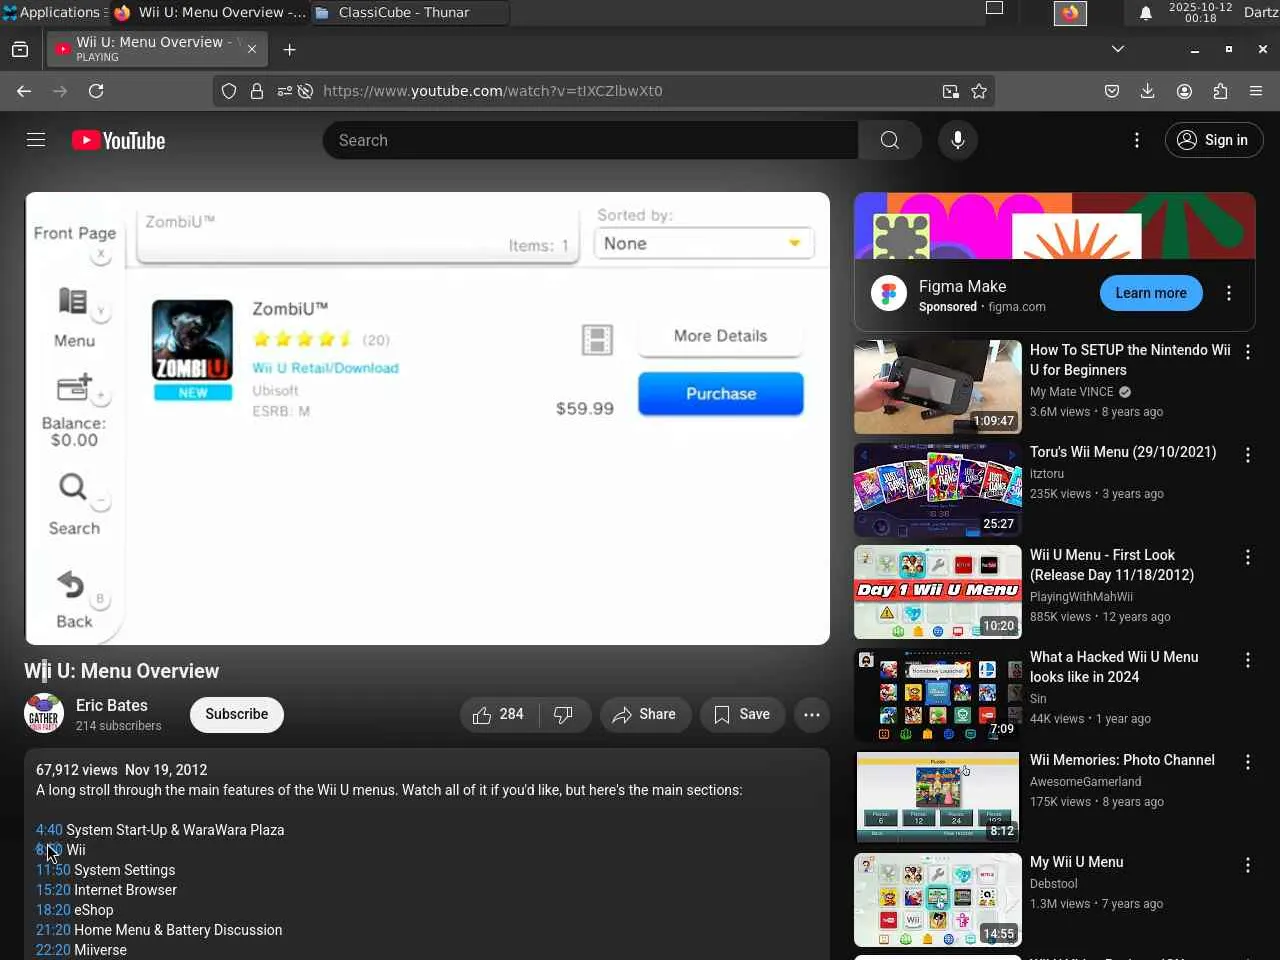Open How To SETUP Nintendo Wii U thumbnail
The width and height of the screenshot is (1280, 960).
[x=938, y=387]
